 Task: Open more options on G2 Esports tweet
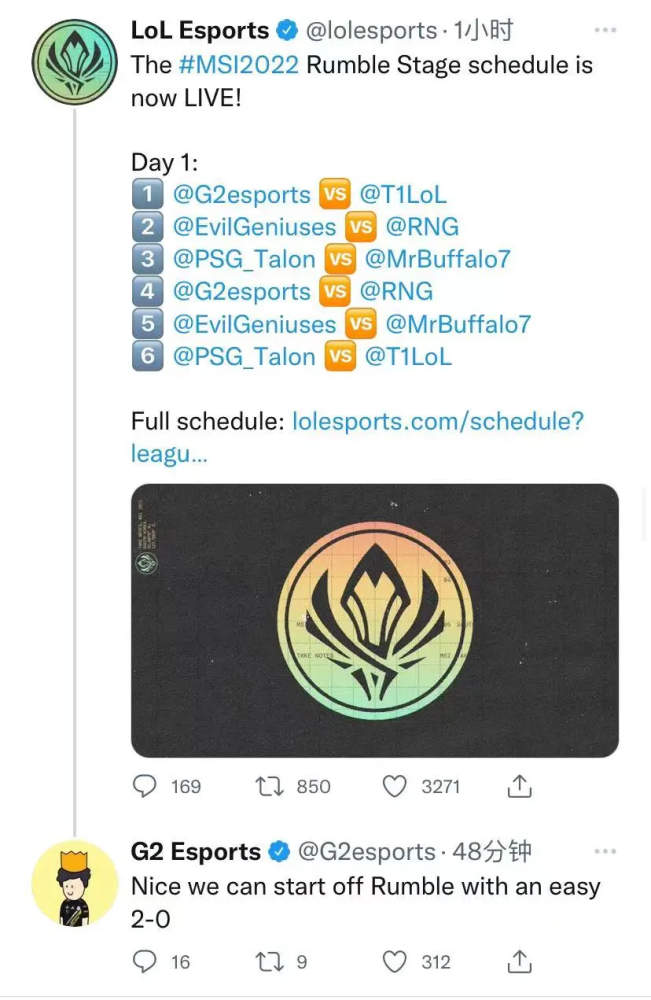(605, 851)
